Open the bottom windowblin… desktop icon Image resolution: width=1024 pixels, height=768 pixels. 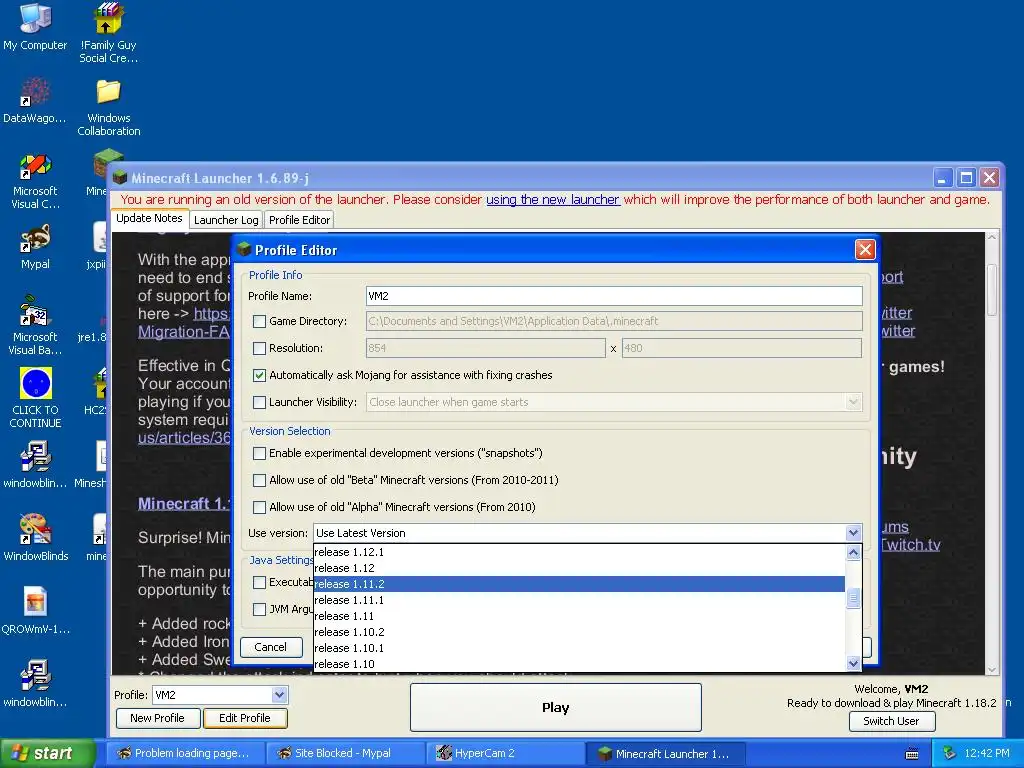(x=35, y=684)
